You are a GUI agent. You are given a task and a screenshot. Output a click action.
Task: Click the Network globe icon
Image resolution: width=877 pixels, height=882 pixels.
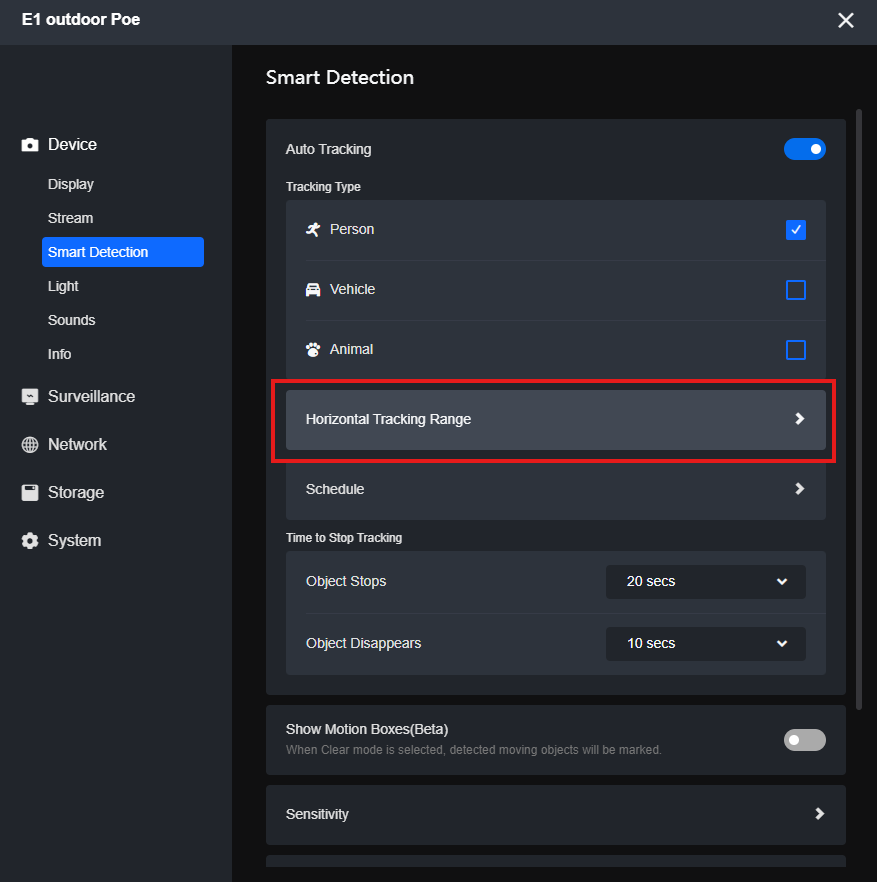[x=30, y=444]
